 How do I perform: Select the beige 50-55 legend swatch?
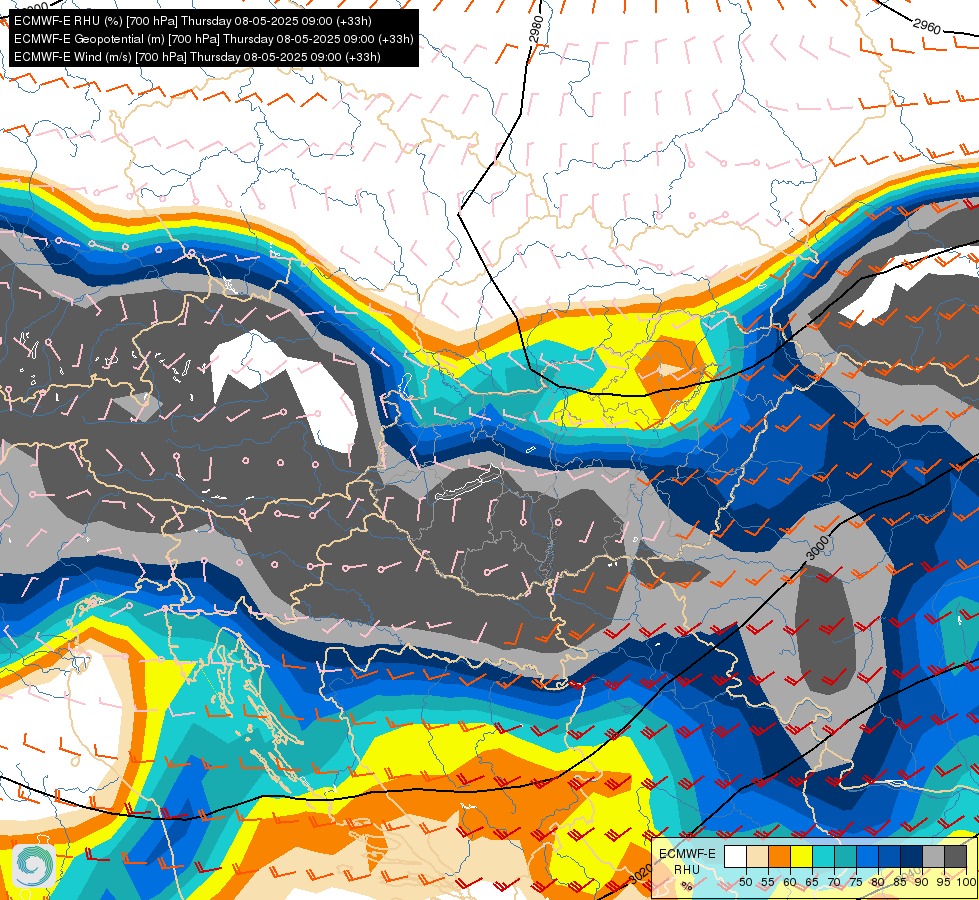pyautogui.click(x=757, y=856)
